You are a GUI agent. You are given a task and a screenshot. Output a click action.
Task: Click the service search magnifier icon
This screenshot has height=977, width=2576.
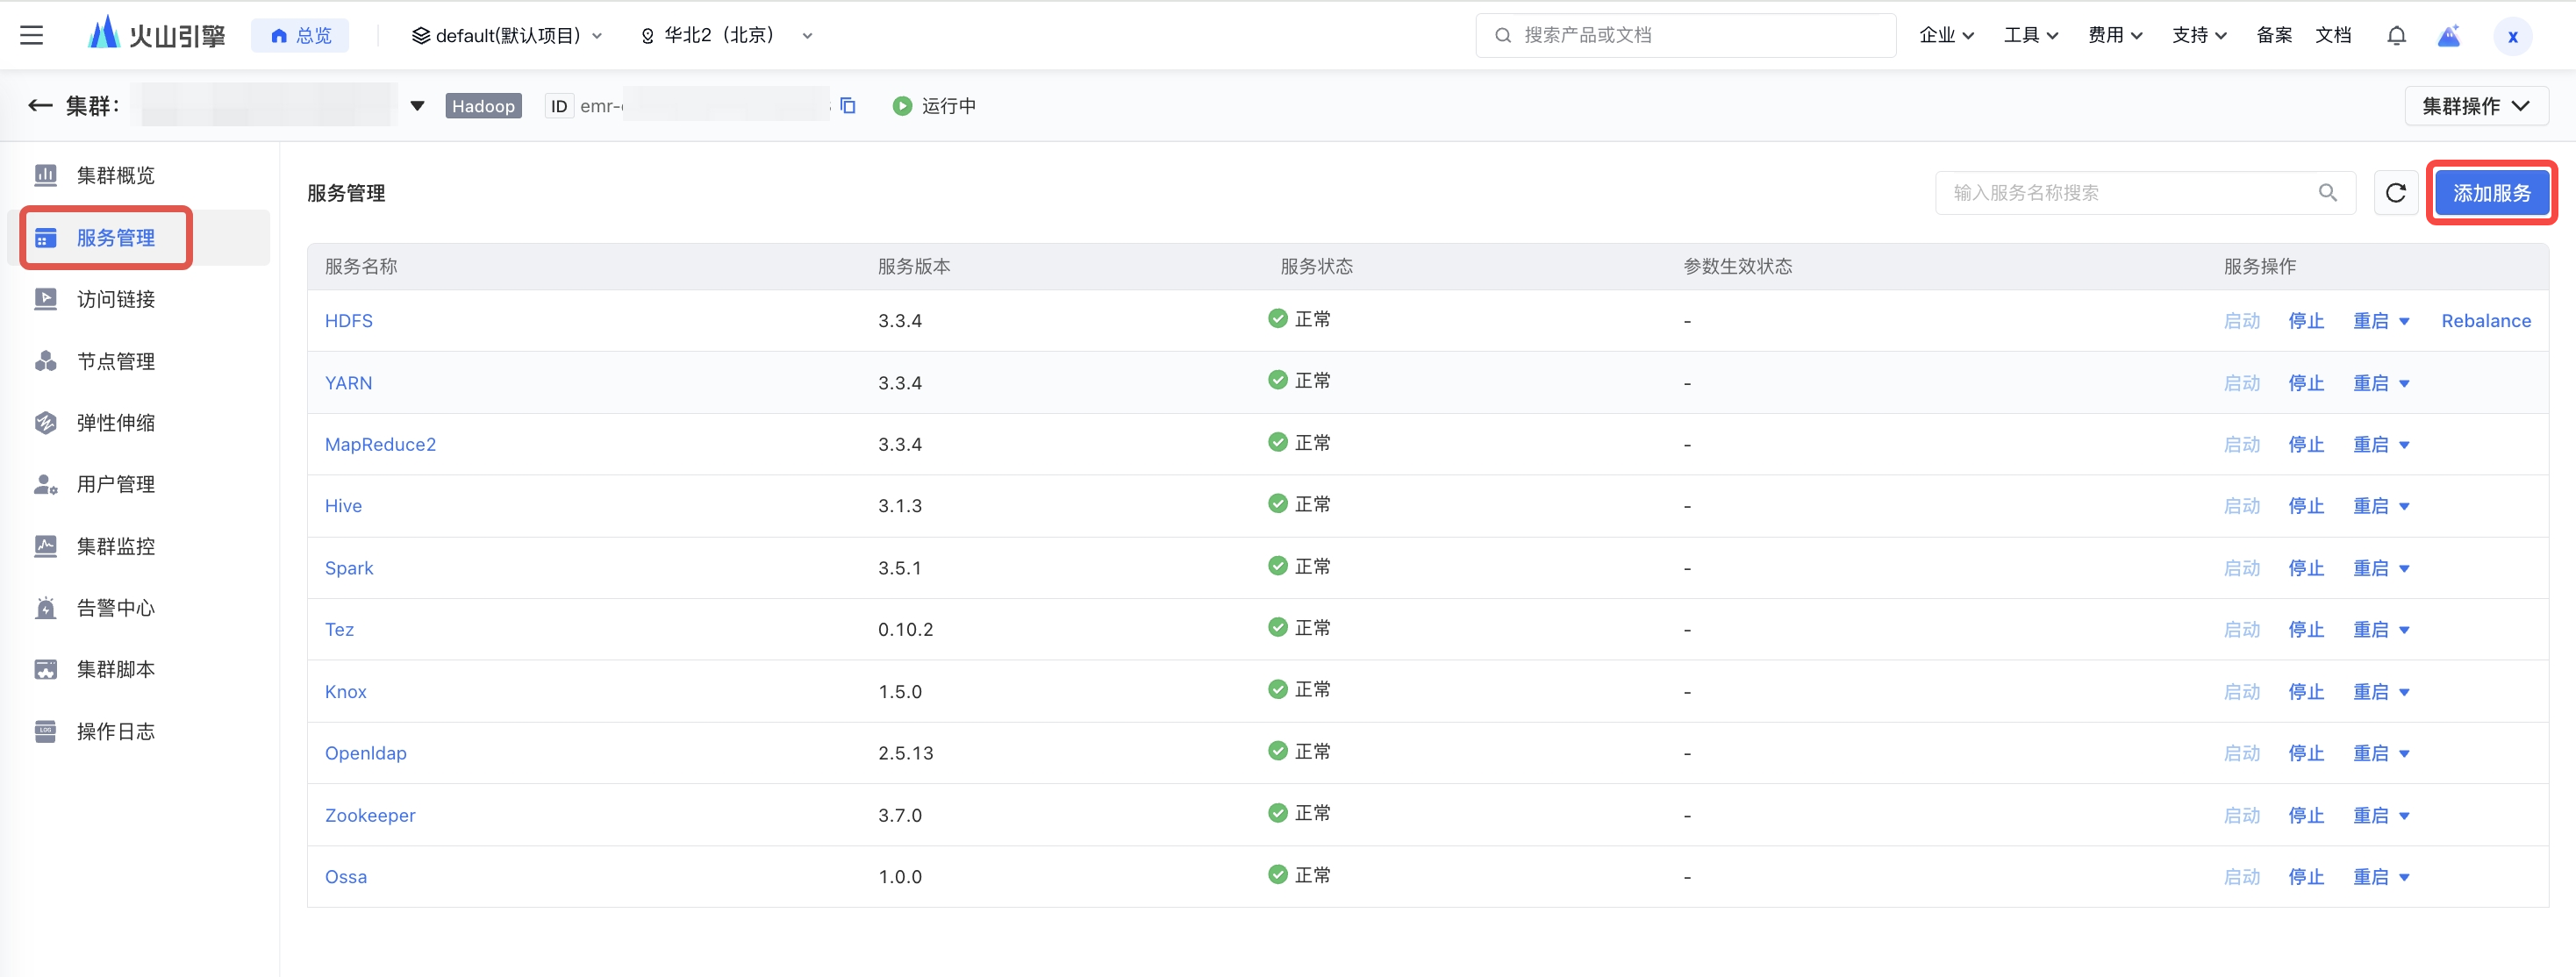(2328, 193)
